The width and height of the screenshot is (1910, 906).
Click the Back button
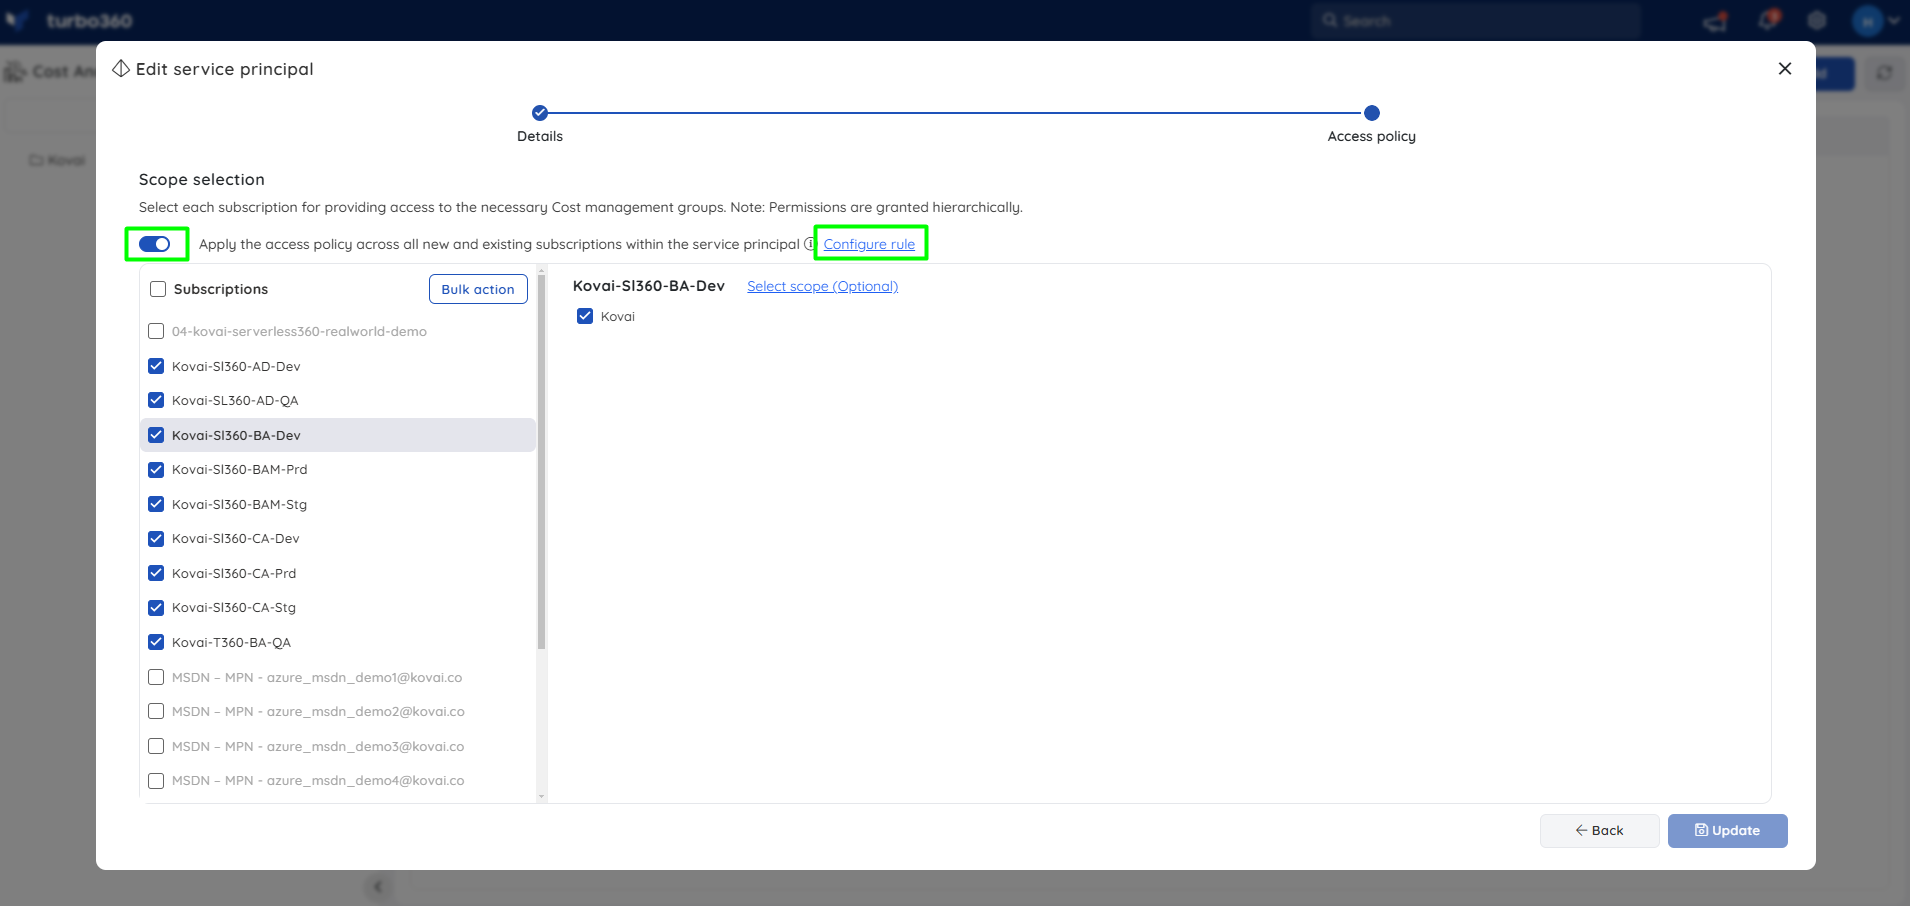click(x=1599, y=830)
